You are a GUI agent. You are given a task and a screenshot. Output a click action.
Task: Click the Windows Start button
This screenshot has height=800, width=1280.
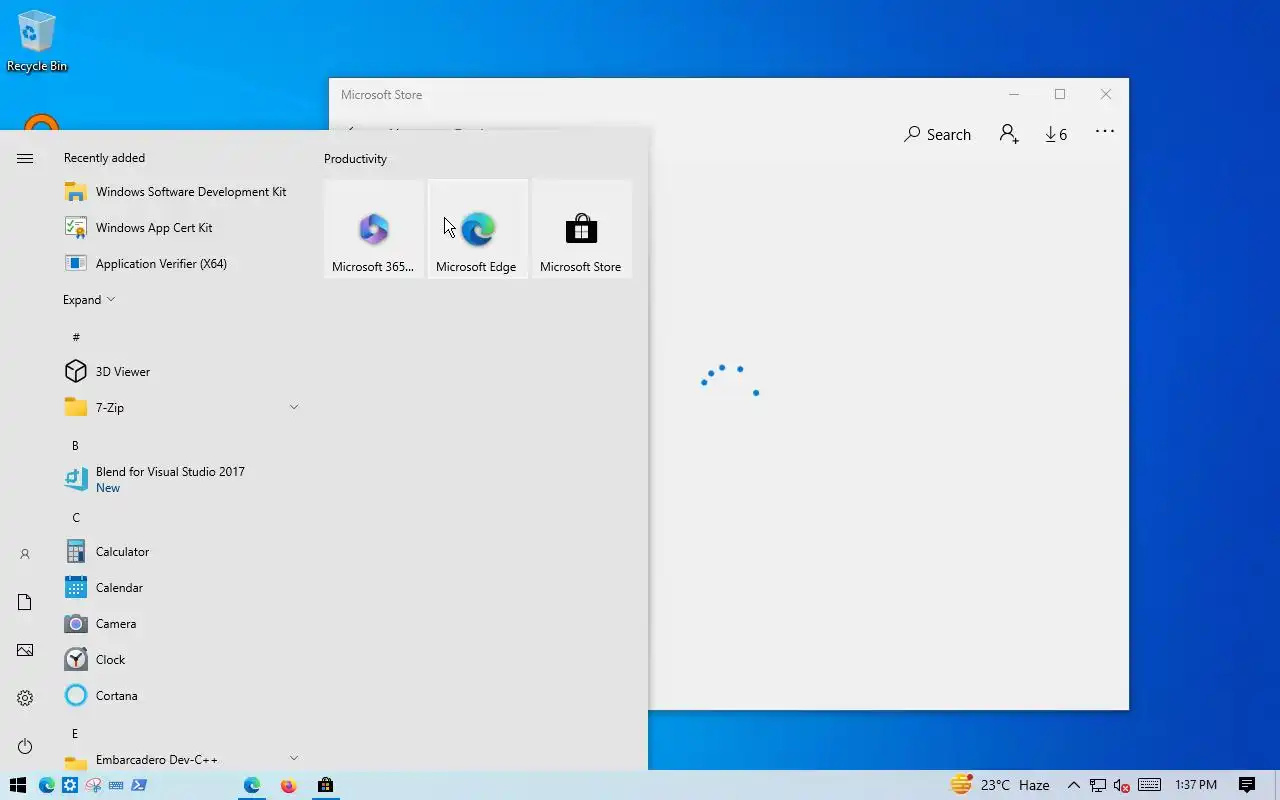[x=17, y=785]
